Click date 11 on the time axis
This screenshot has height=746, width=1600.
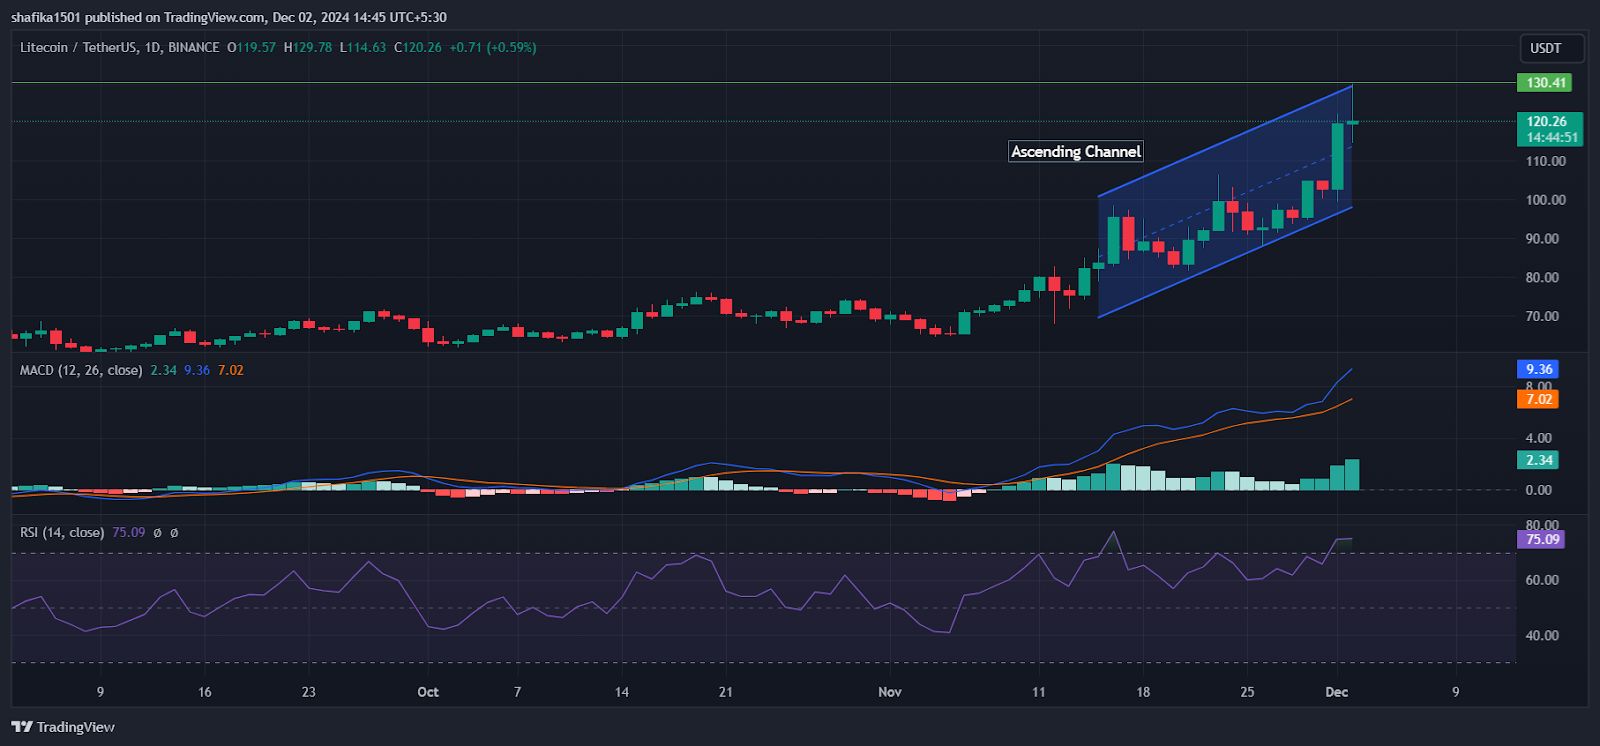tap(1039, 692)
